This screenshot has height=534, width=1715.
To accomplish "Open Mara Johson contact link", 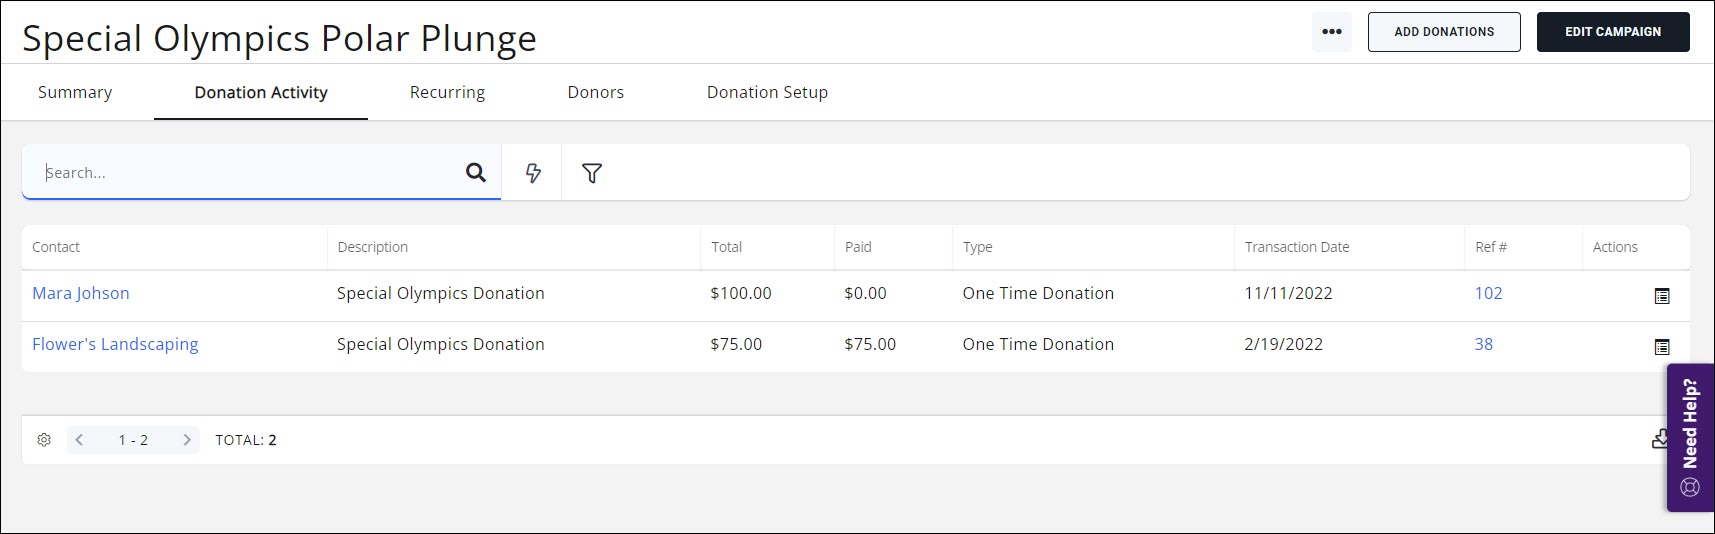I will [81, 293].
